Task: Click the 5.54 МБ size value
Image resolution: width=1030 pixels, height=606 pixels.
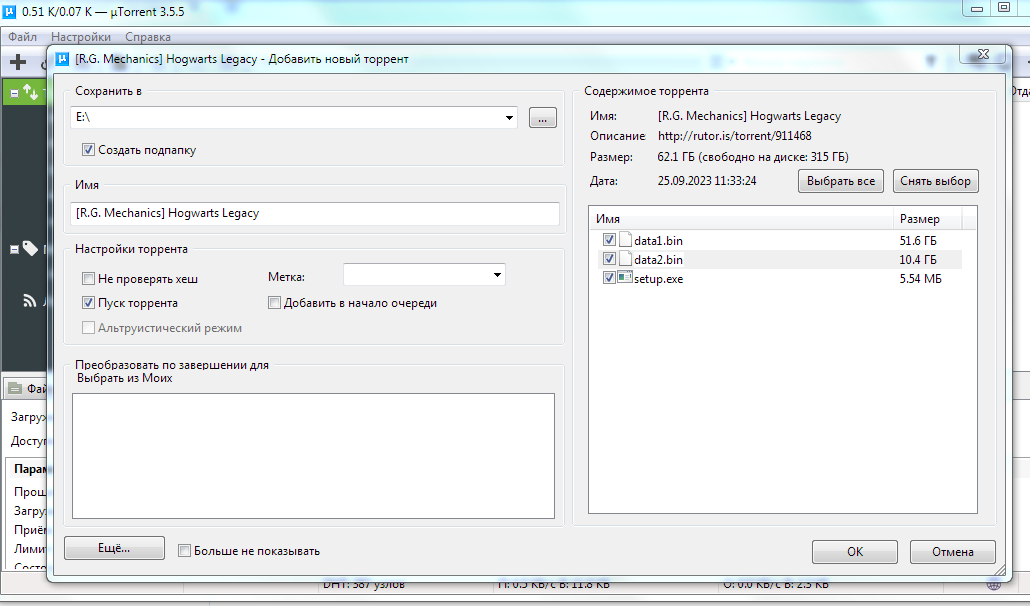Action: pyautogui.click(x=920, y=278)
